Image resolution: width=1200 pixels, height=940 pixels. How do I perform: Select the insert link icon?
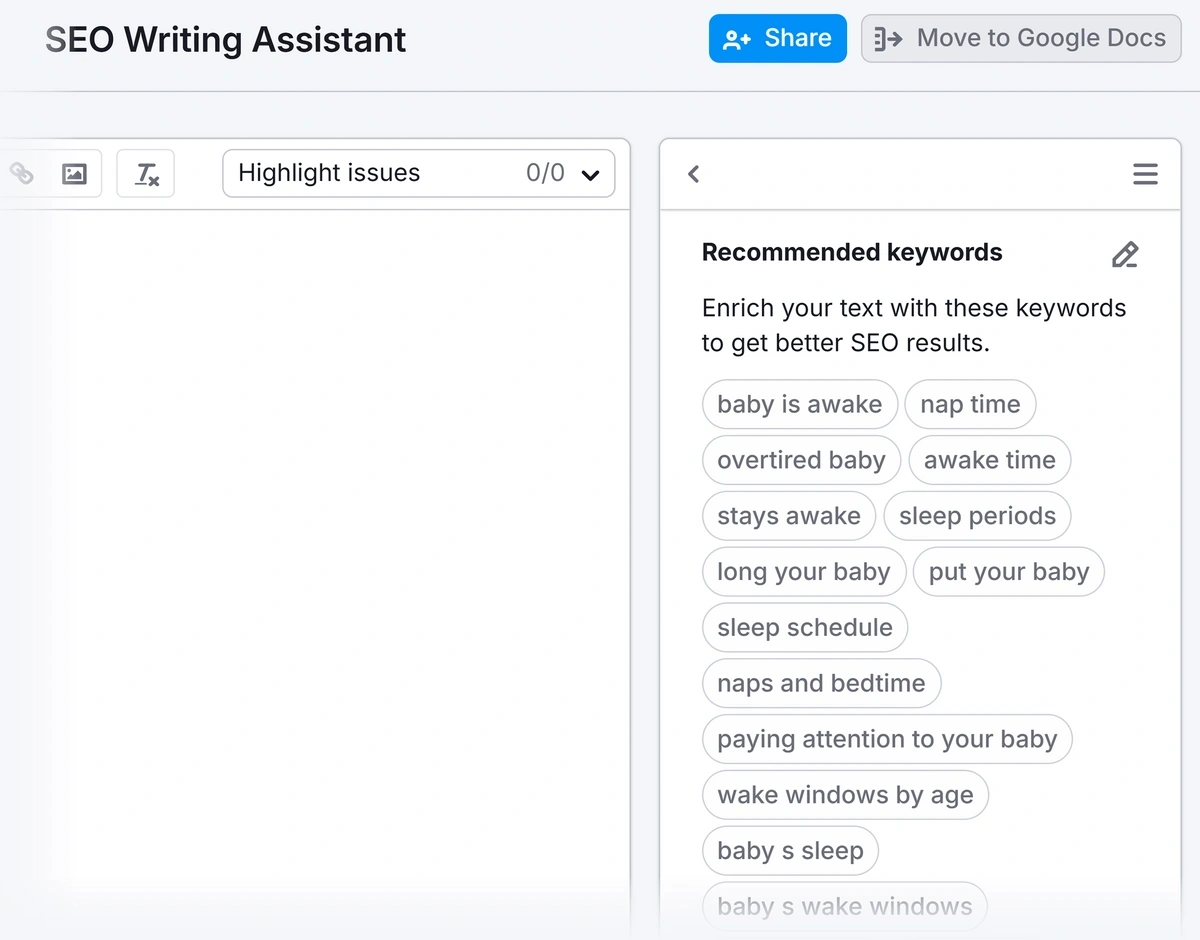[22, 172]
